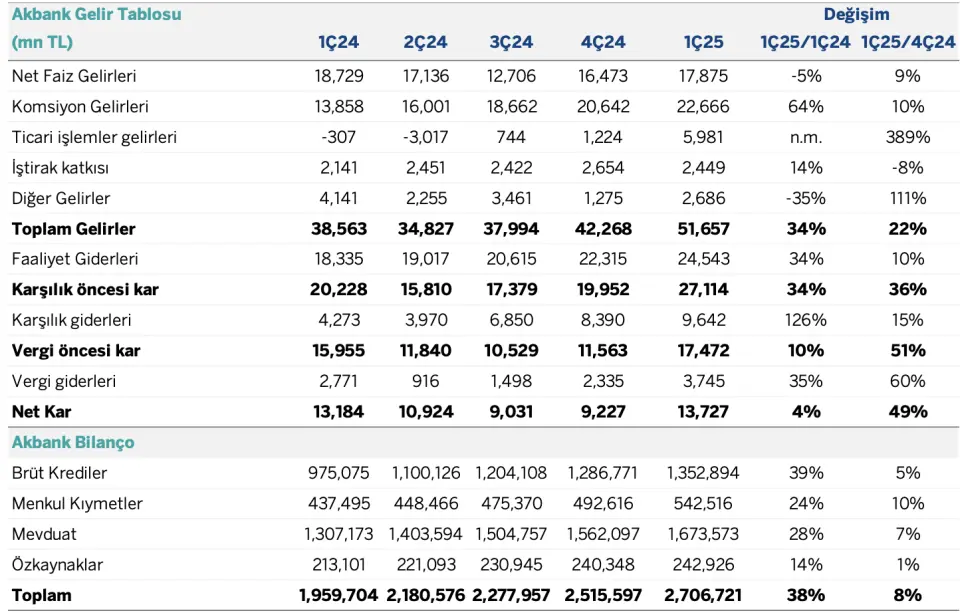Click the value 24,543 in Faaliyet Giderleri
The image size is (960, 613).
pyautogui.click(x=703, y=259)
